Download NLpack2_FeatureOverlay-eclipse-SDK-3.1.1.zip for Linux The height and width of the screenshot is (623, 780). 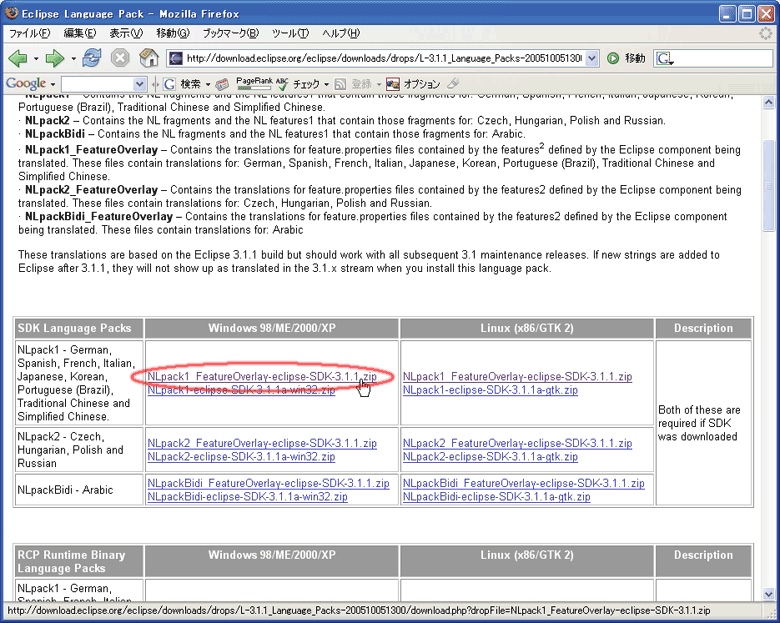(x=517, y=443)
